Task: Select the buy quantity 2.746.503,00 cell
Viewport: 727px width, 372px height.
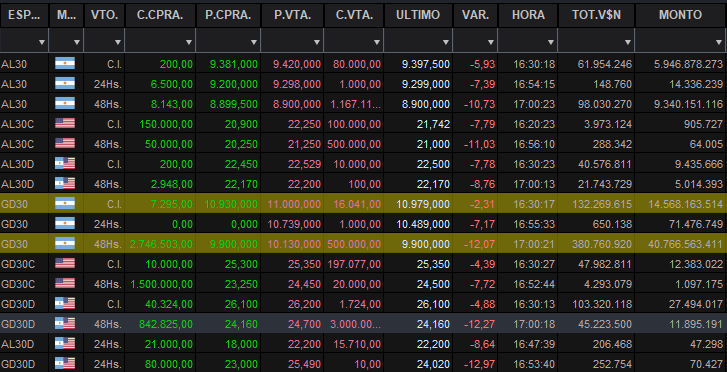Action: click(x=160, y=244)
